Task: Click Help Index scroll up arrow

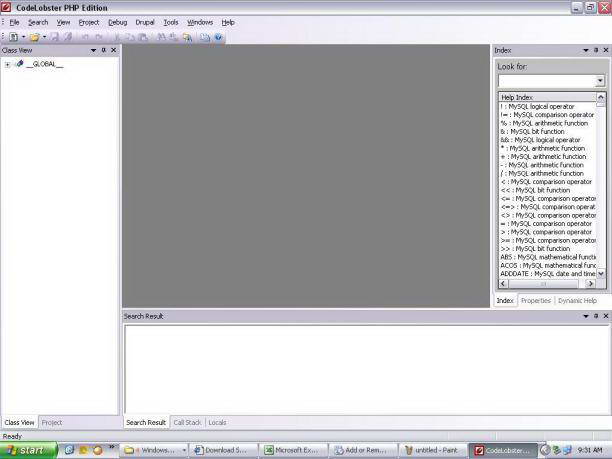Action: (x=601, y=97)
